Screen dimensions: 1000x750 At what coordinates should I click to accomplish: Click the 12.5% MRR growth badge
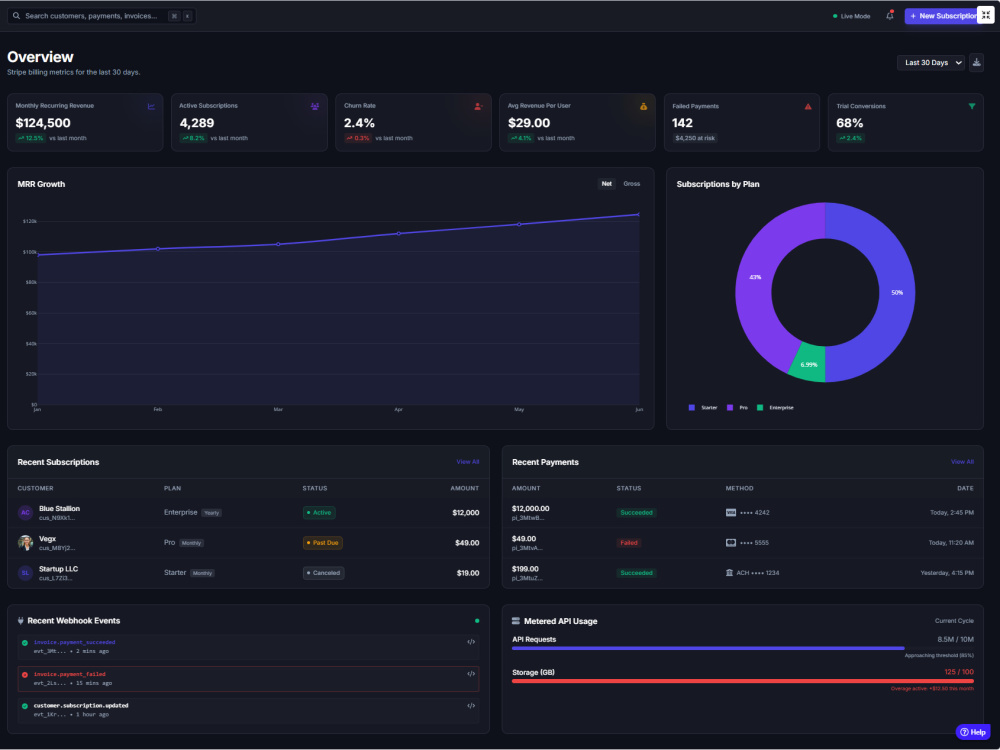(30, 138)
